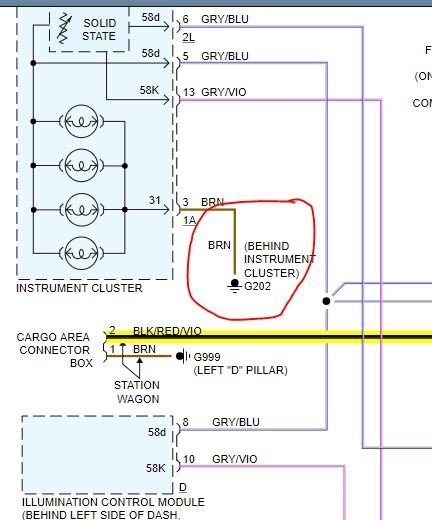Select the 2L connector label

pyautogui.click(x=188, y=37)
